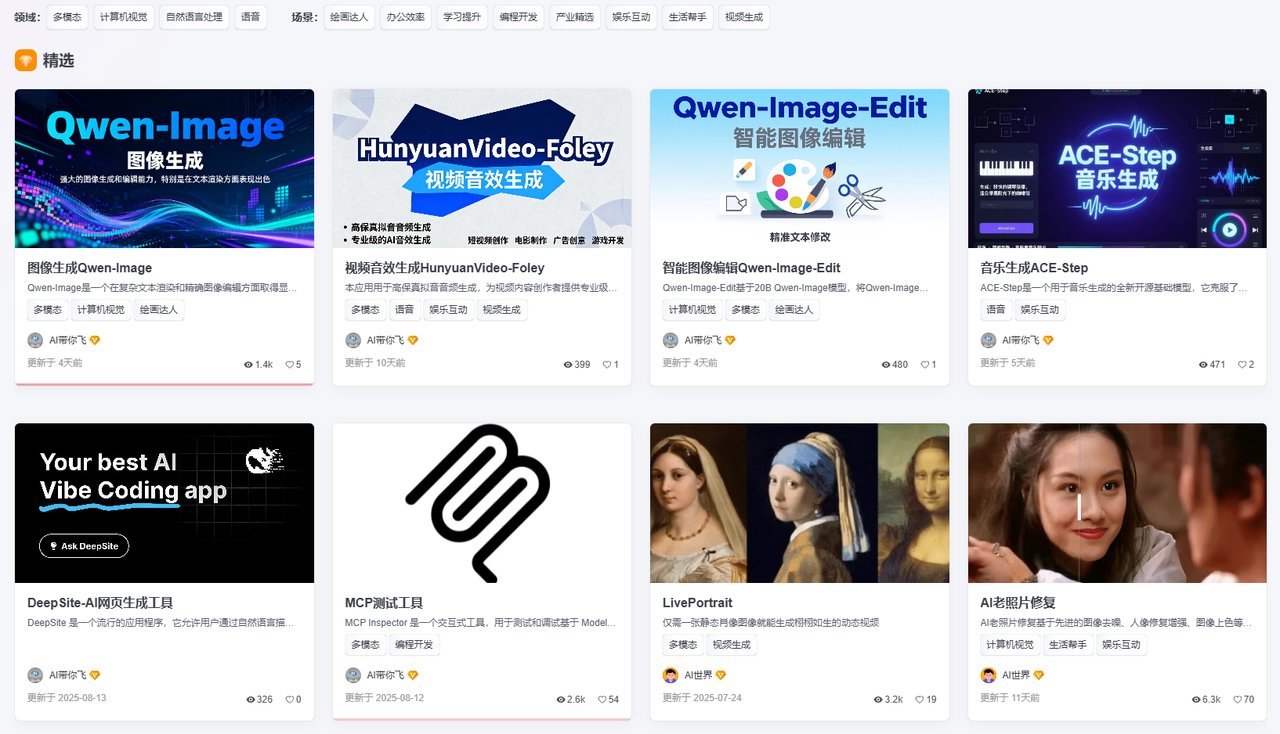Click author avatar on MCP测试工具 card
The height and width of the screenshot is (734, 1280).
[x=353, y=675]
